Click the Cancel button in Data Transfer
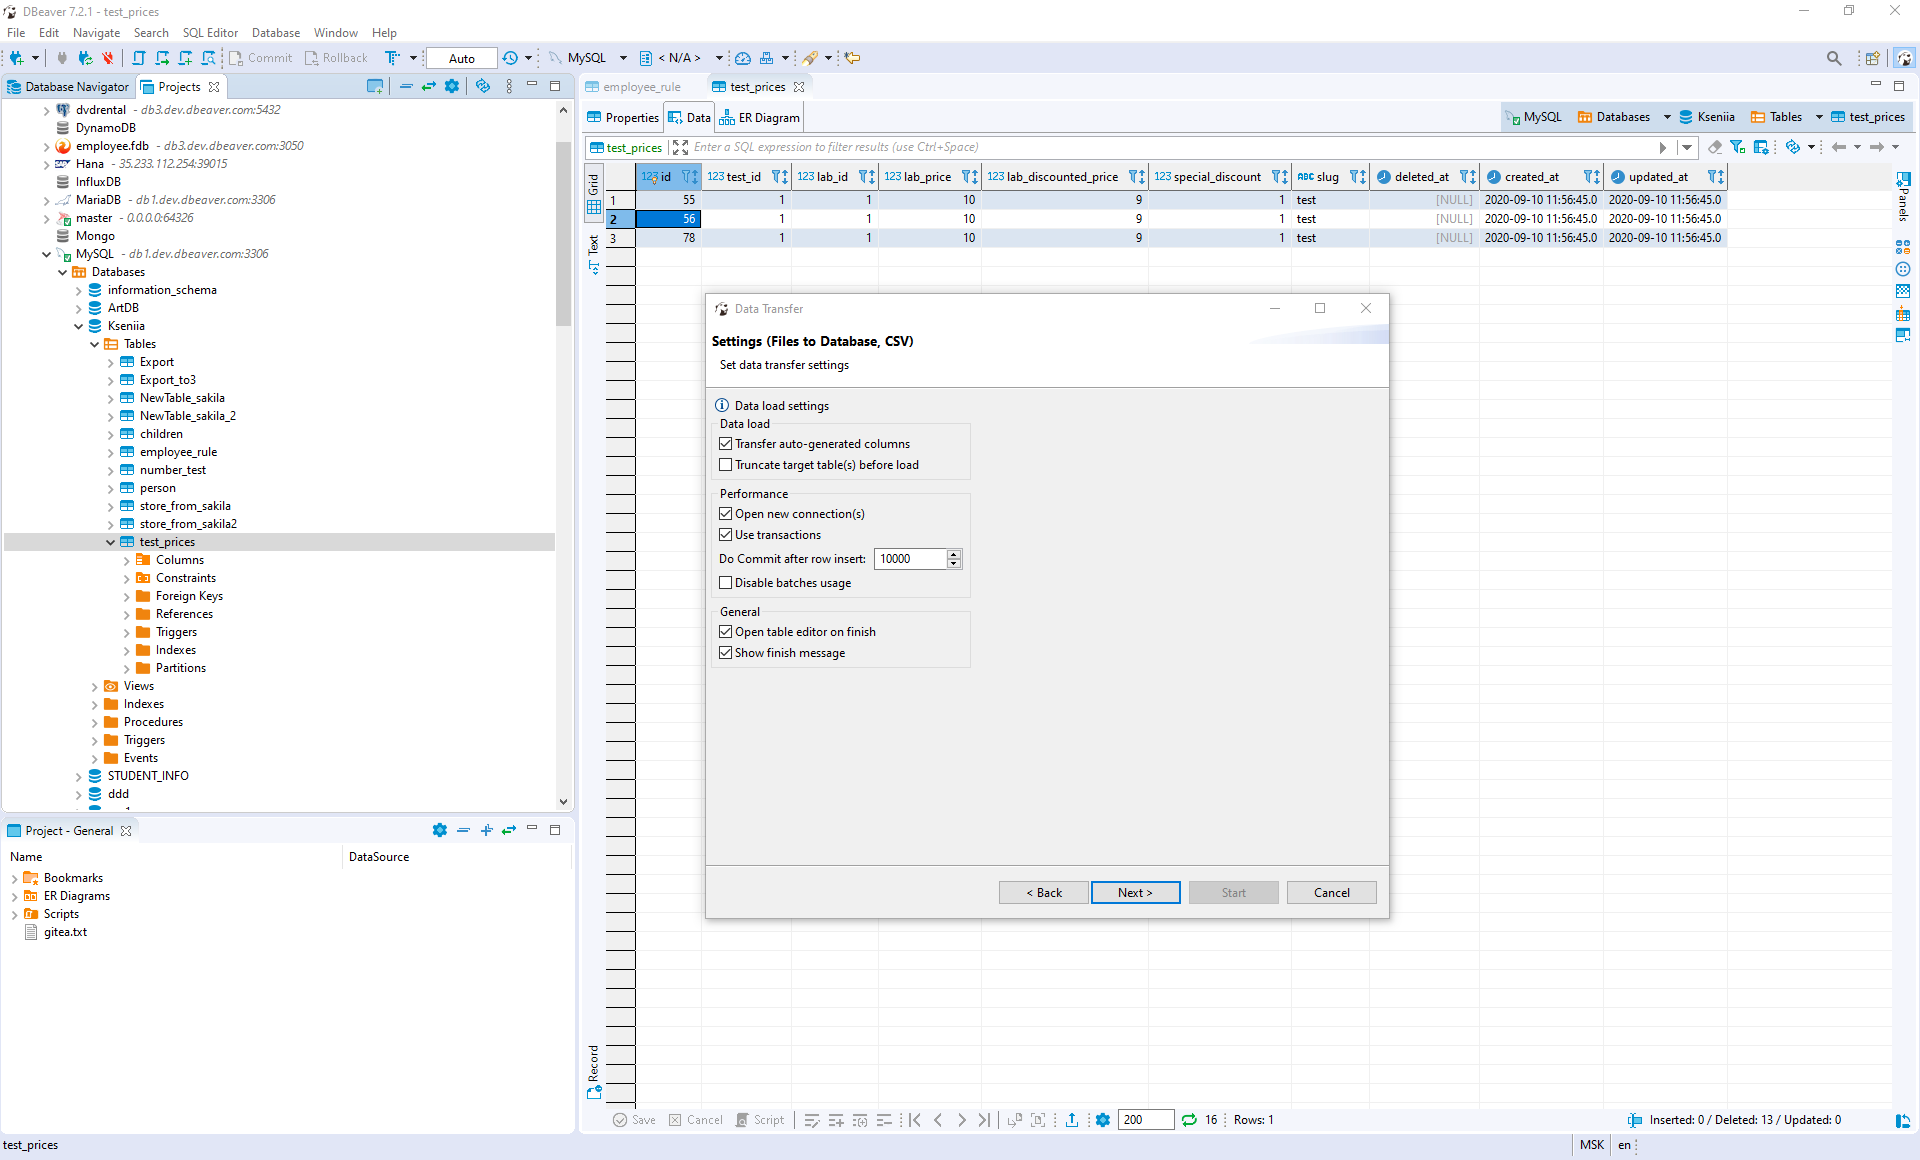 [1331, 893]
